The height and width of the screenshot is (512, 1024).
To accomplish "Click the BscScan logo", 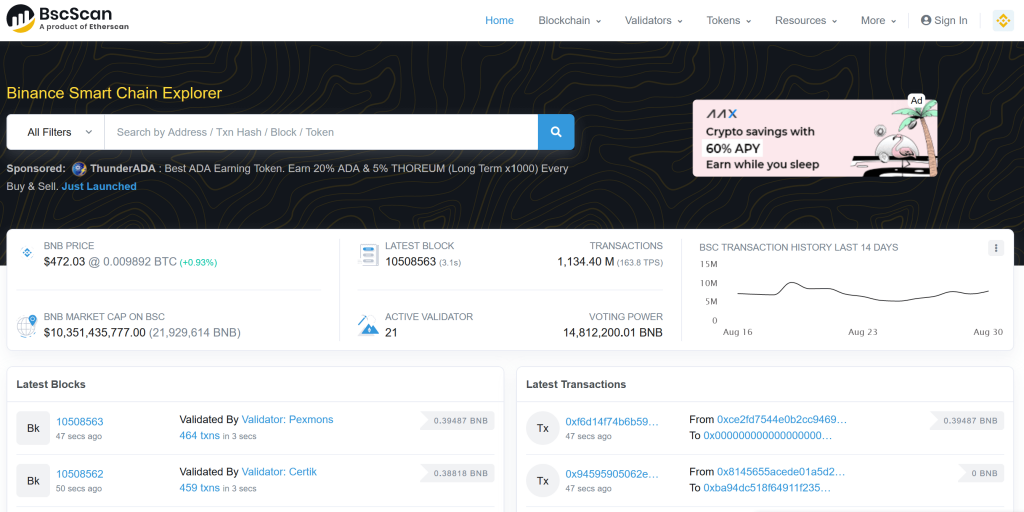I will pyautogui.click(x=68, y=18).
